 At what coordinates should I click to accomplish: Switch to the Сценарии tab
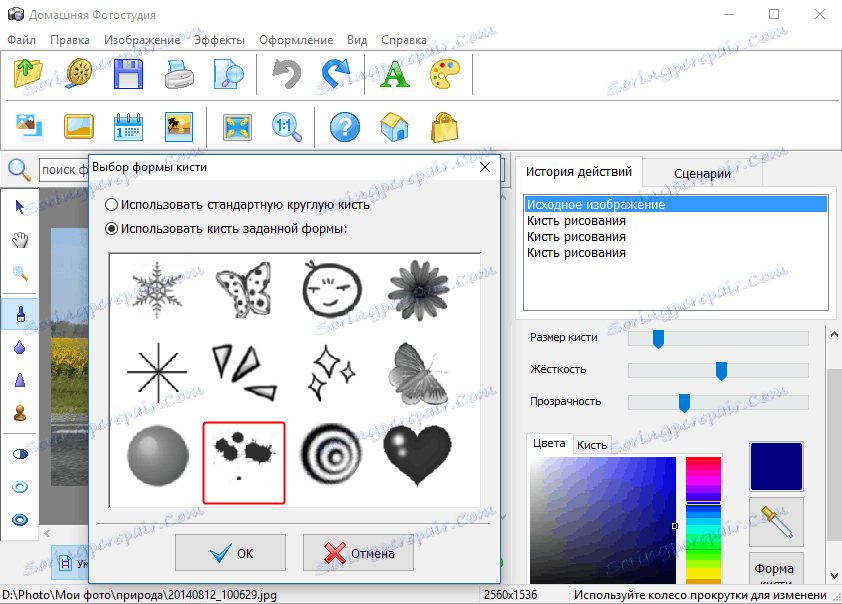click(702, 173)
